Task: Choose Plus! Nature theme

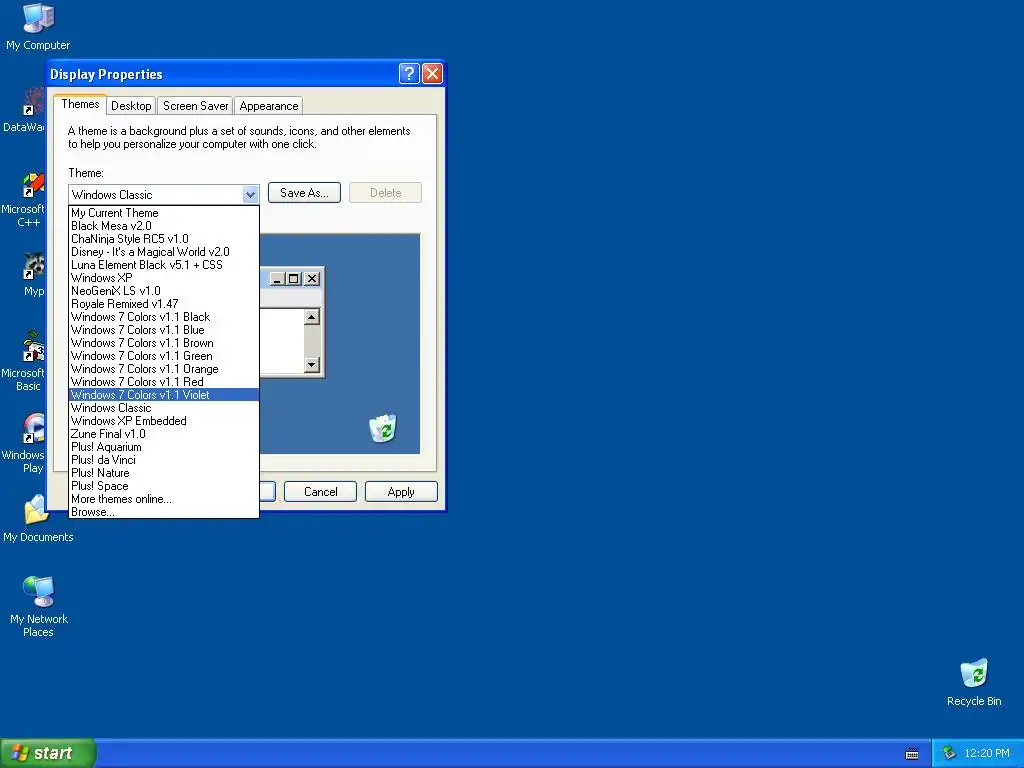Action: click(164, 473)
